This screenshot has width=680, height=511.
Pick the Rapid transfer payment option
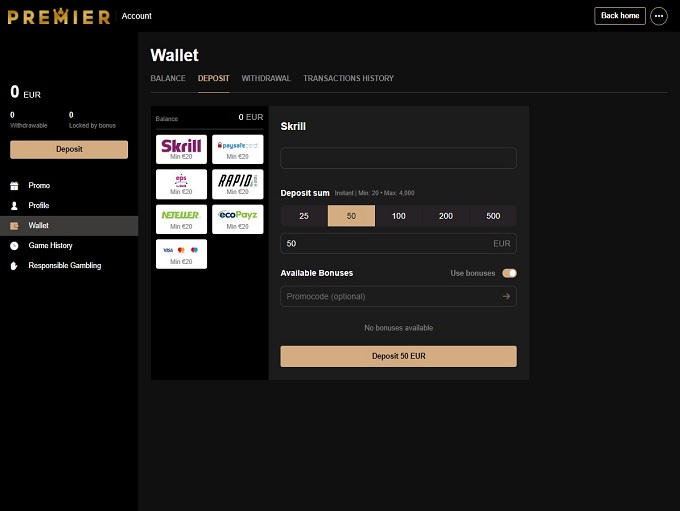[237, 184]
